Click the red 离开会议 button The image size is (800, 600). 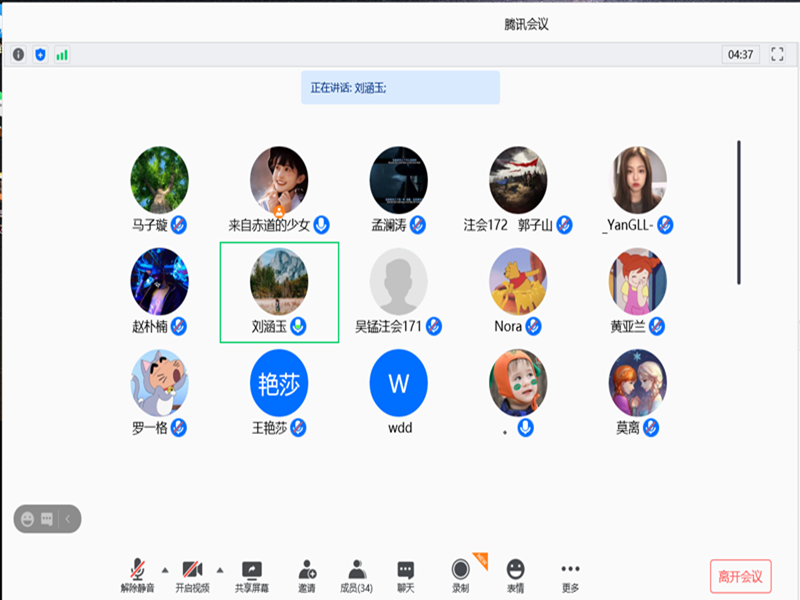[740, 576]
